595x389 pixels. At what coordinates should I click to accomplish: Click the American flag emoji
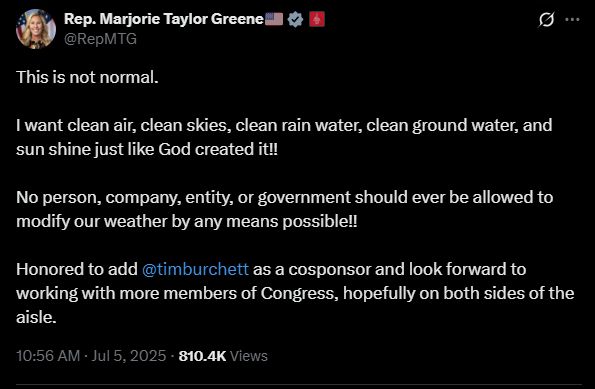pos(274,19)
